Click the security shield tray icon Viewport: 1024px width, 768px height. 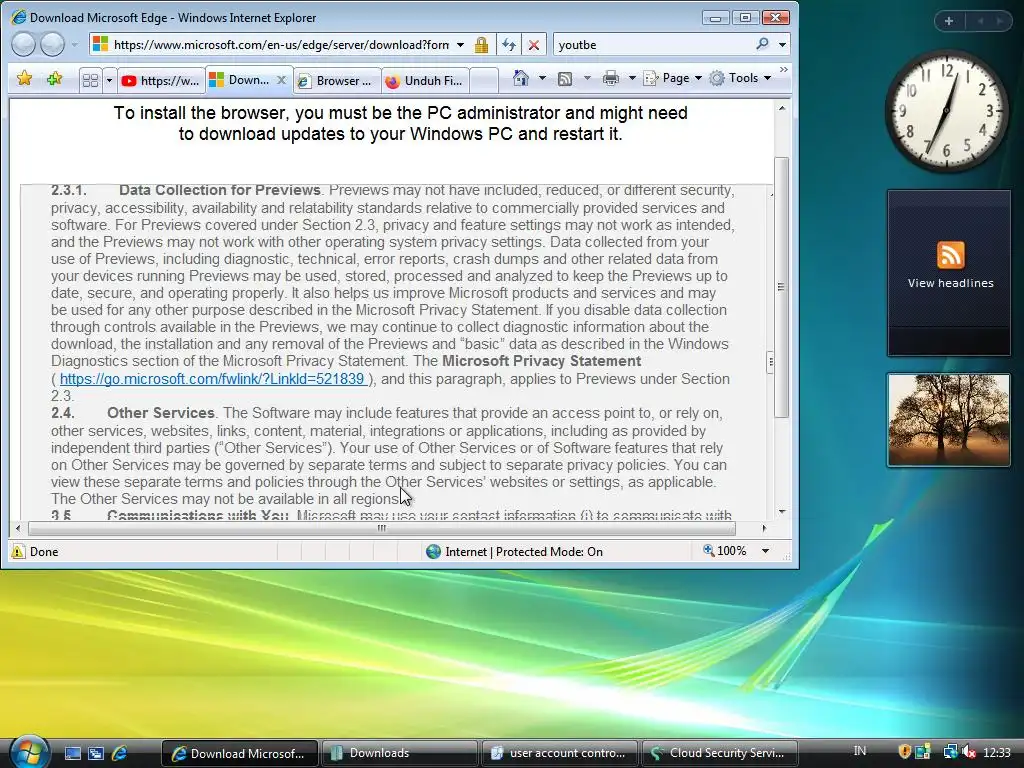coord(904,752)
